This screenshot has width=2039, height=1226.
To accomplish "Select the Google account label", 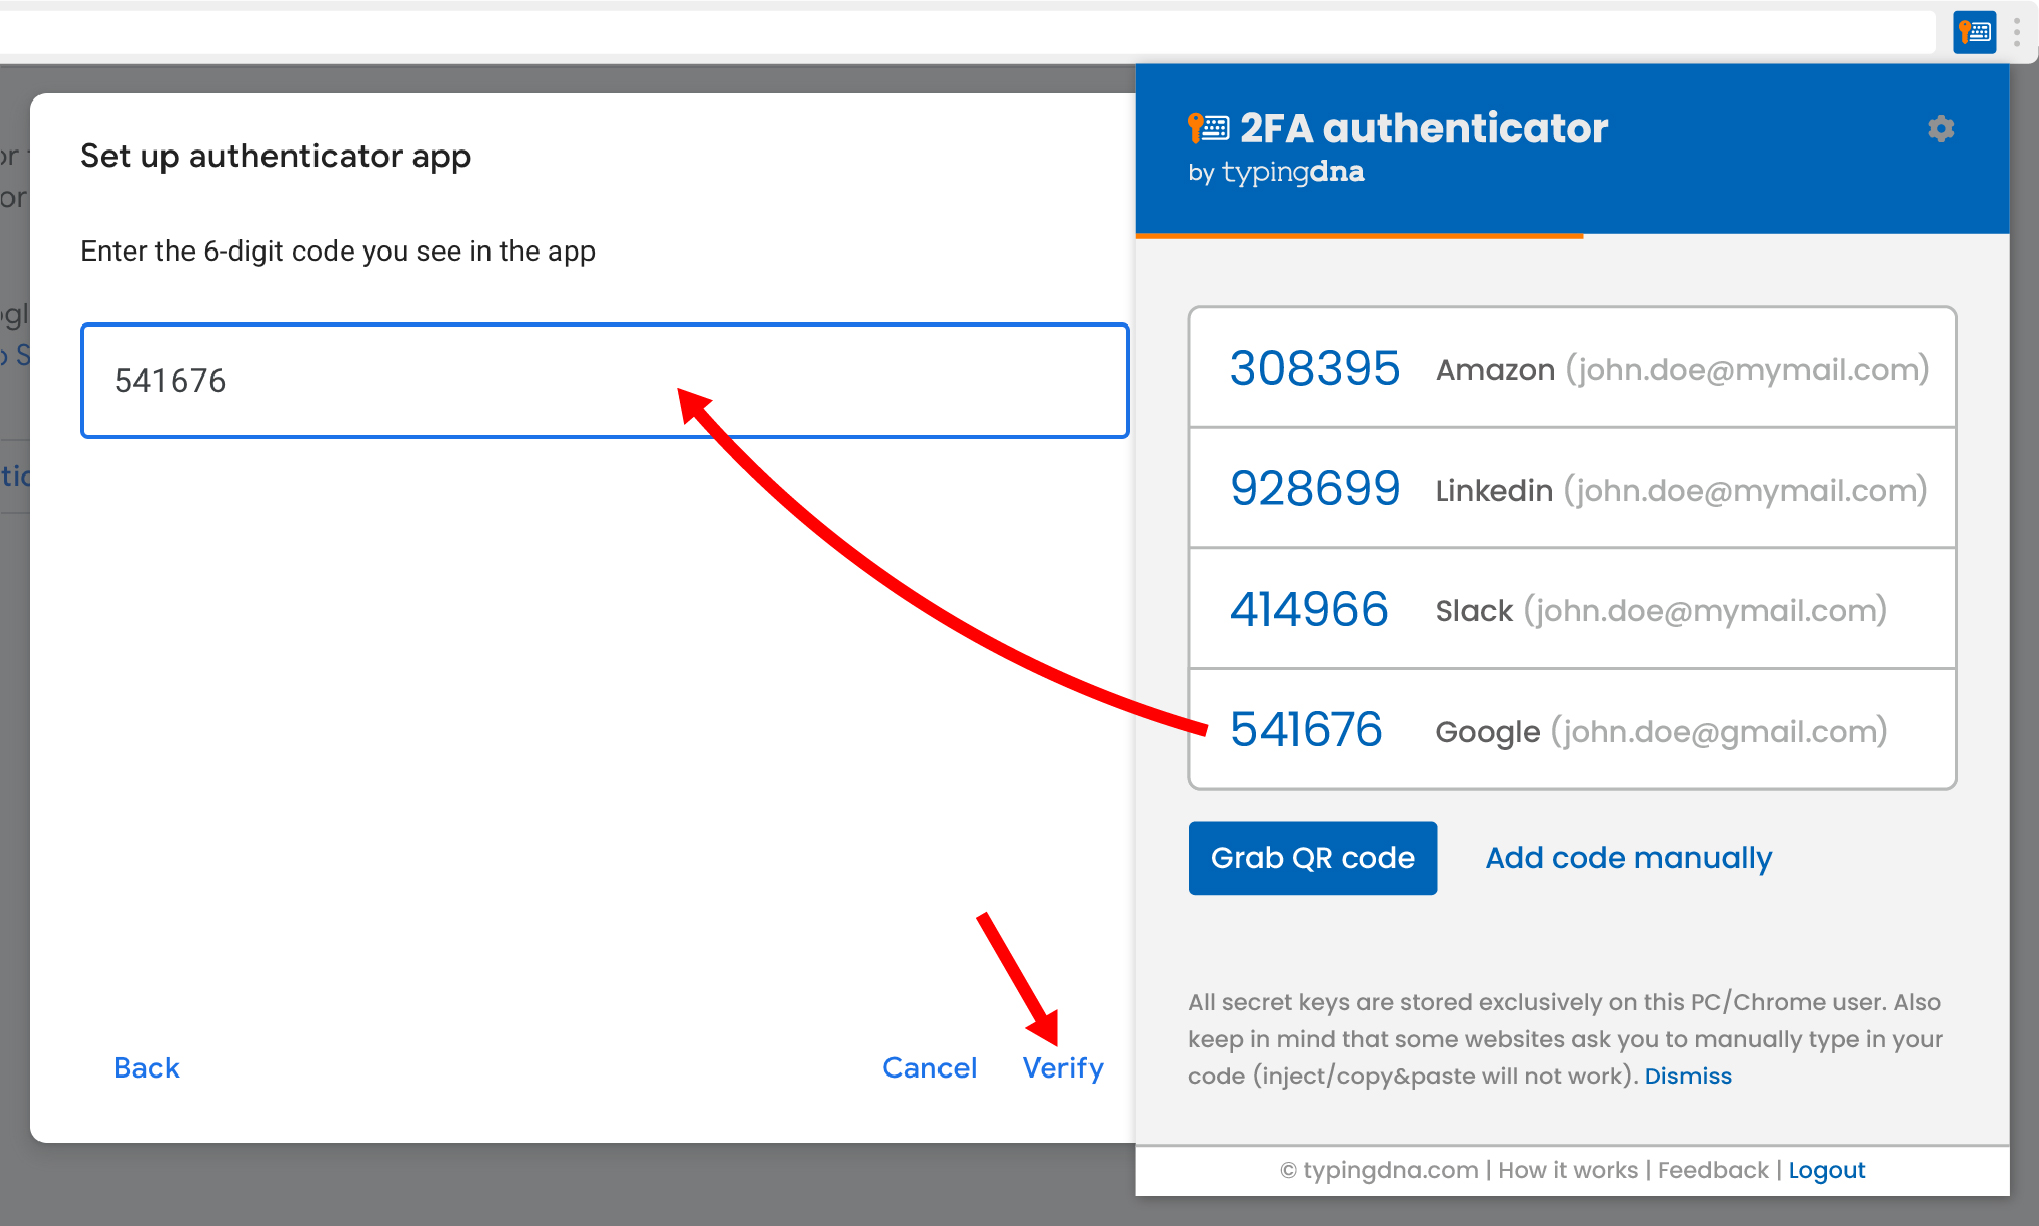I will [1661, 731].
